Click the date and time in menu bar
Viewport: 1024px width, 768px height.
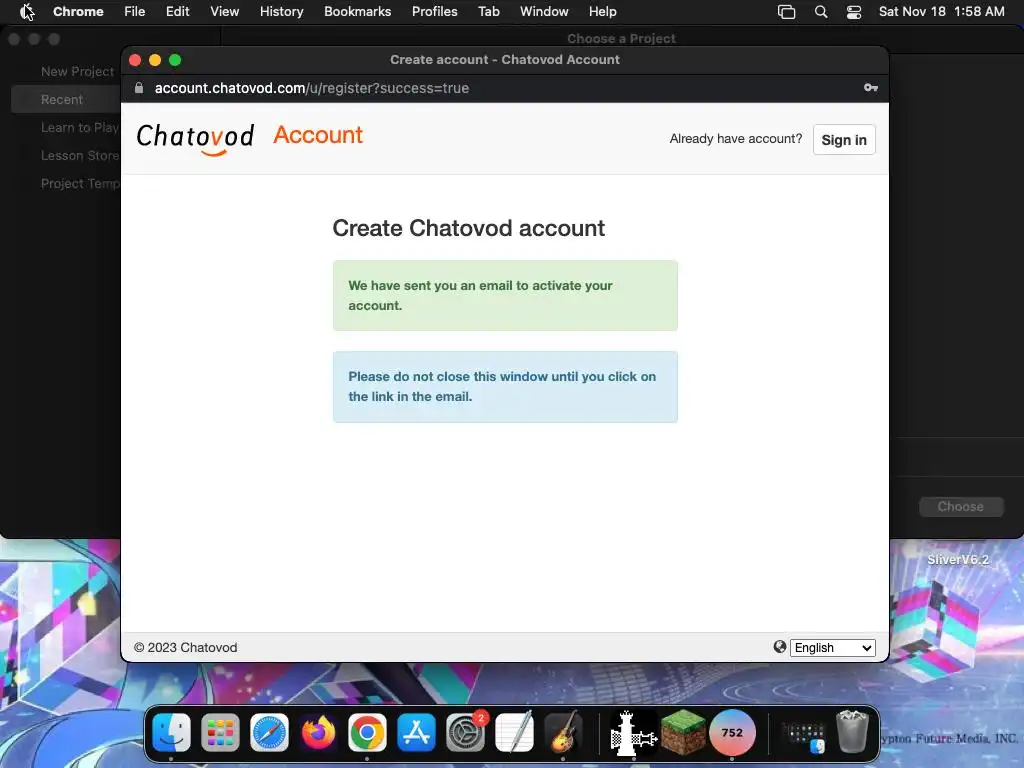[x=941, y=12]
